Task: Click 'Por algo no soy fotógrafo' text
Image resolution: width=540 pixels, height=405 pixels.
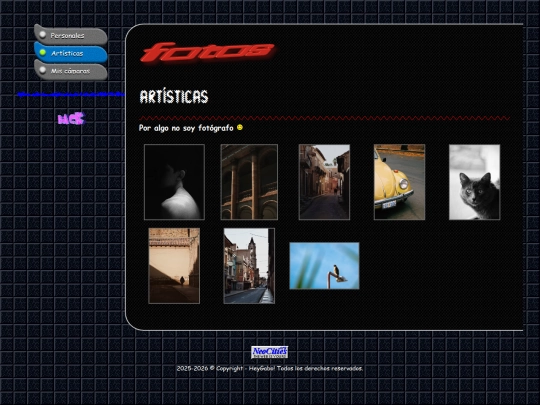Action: pos(186,128)
